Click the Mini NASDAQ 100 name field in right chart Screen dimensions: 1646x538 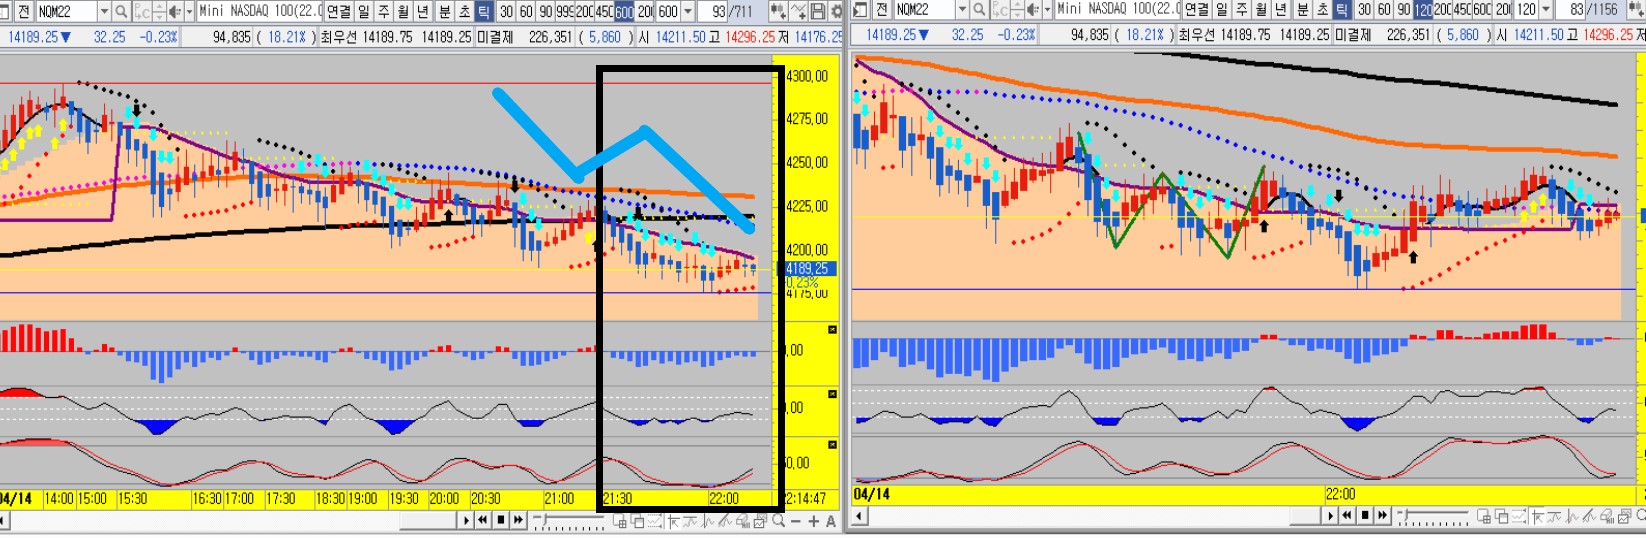click(1118, 11)
